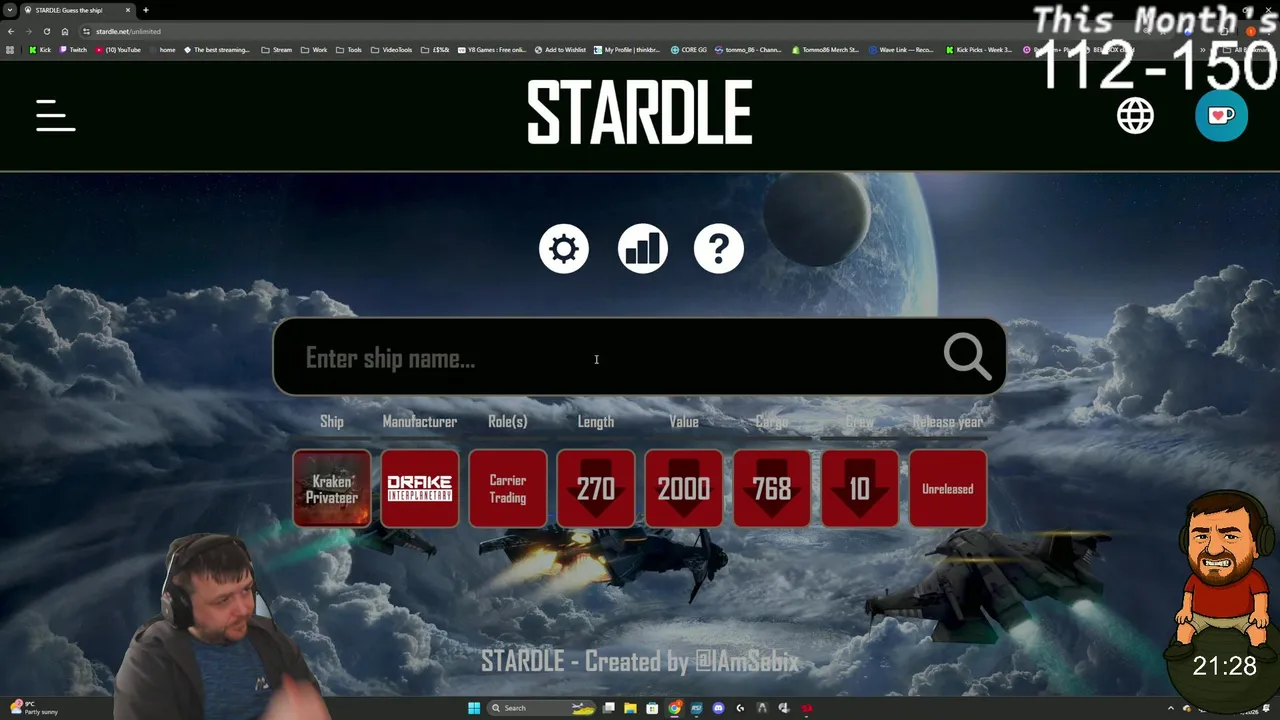The height and width of the screenshot is (720, 1280).
Task: Click the Unreleased release year tile
Action: 948,488
